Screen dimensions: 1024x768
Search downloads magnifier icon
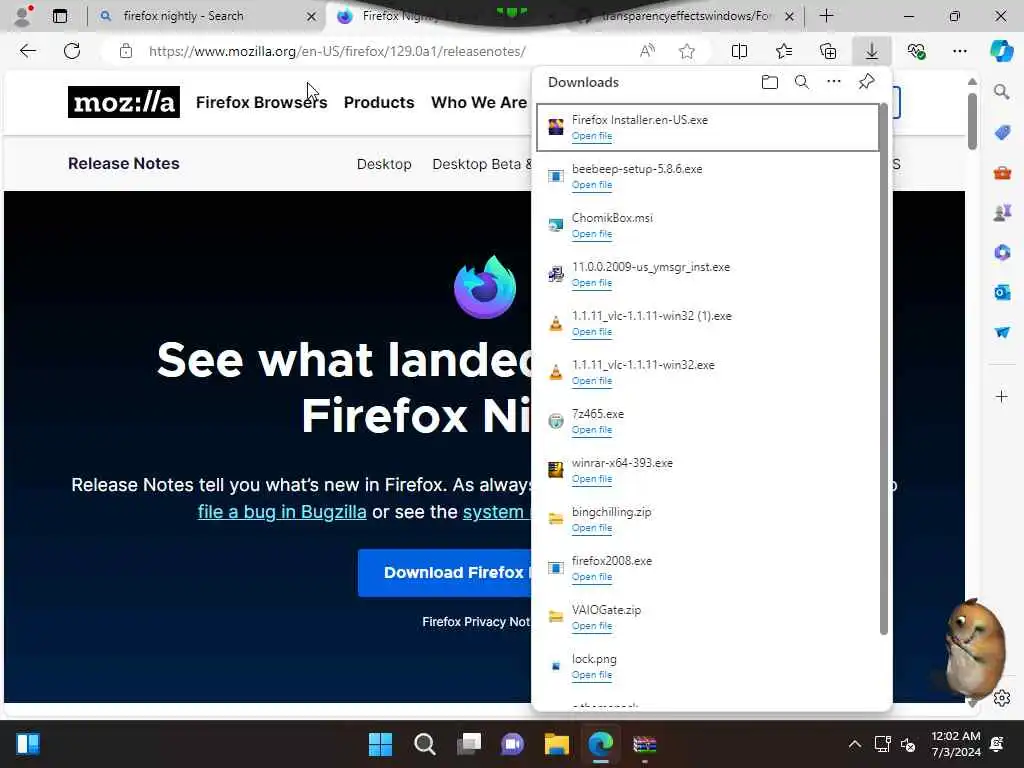(802, 82)
